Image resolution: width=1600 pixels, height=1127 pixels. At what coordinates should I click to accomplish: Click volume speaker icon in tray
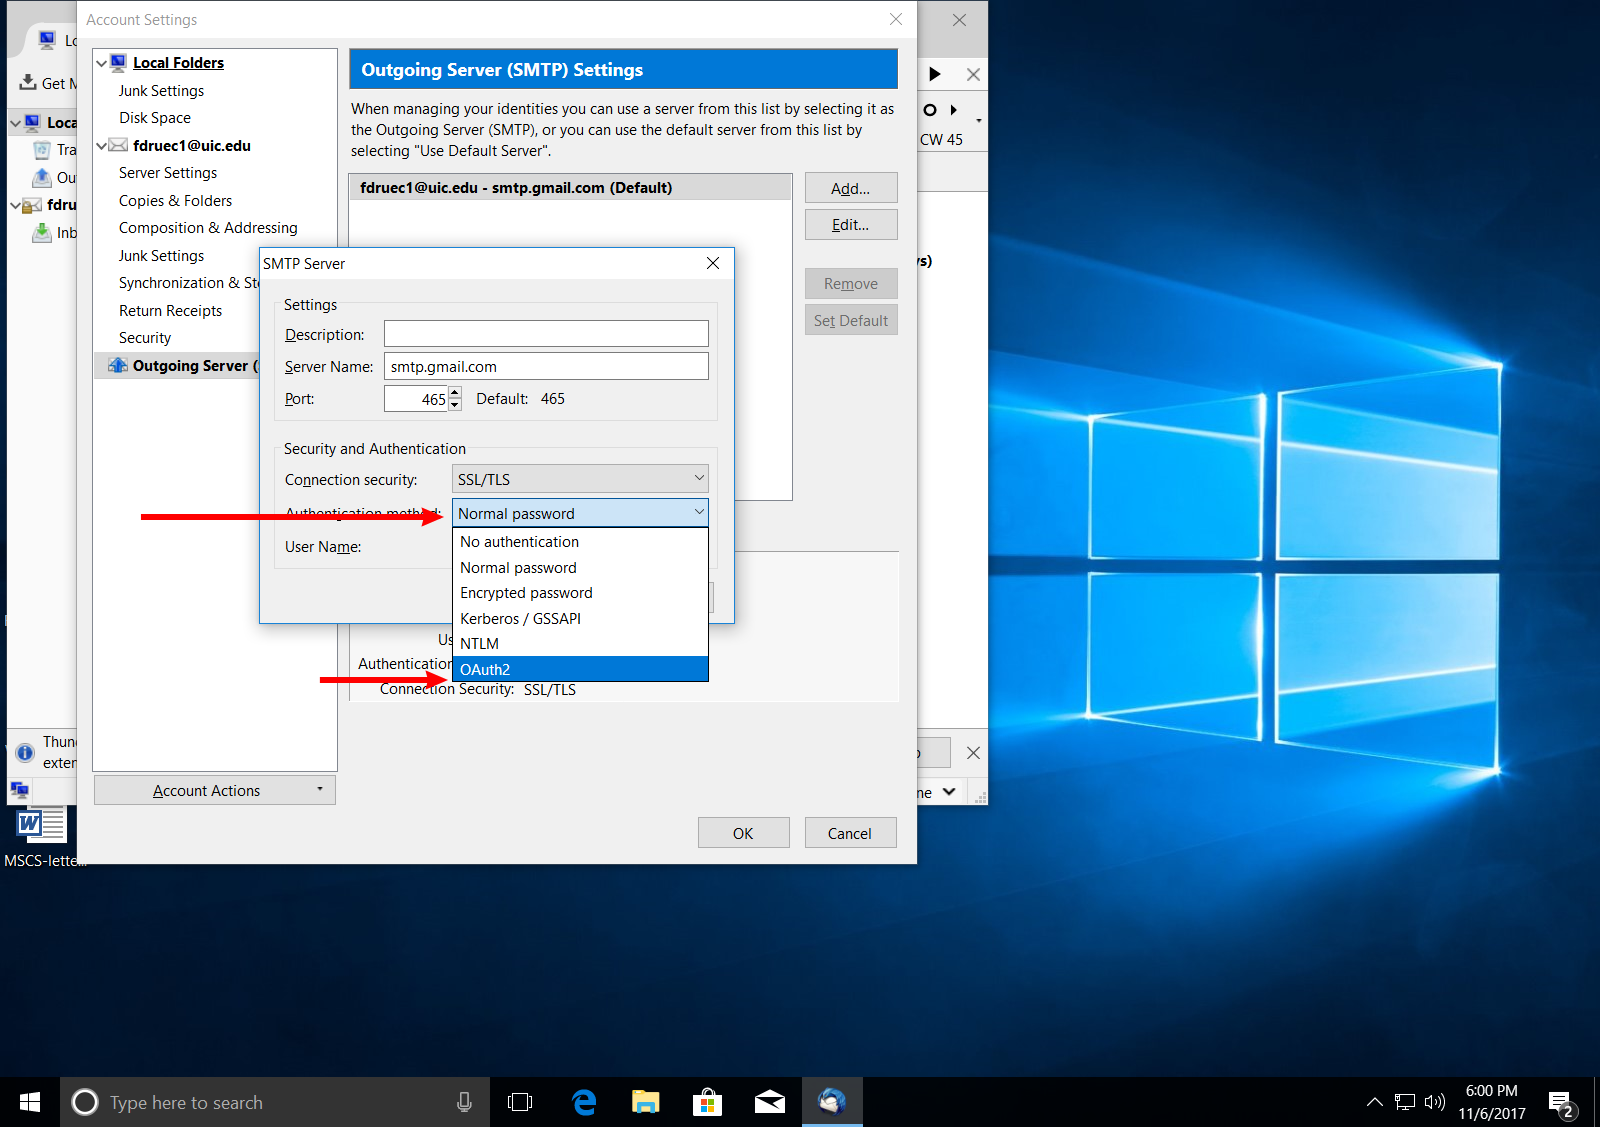click(1435, 1102)
